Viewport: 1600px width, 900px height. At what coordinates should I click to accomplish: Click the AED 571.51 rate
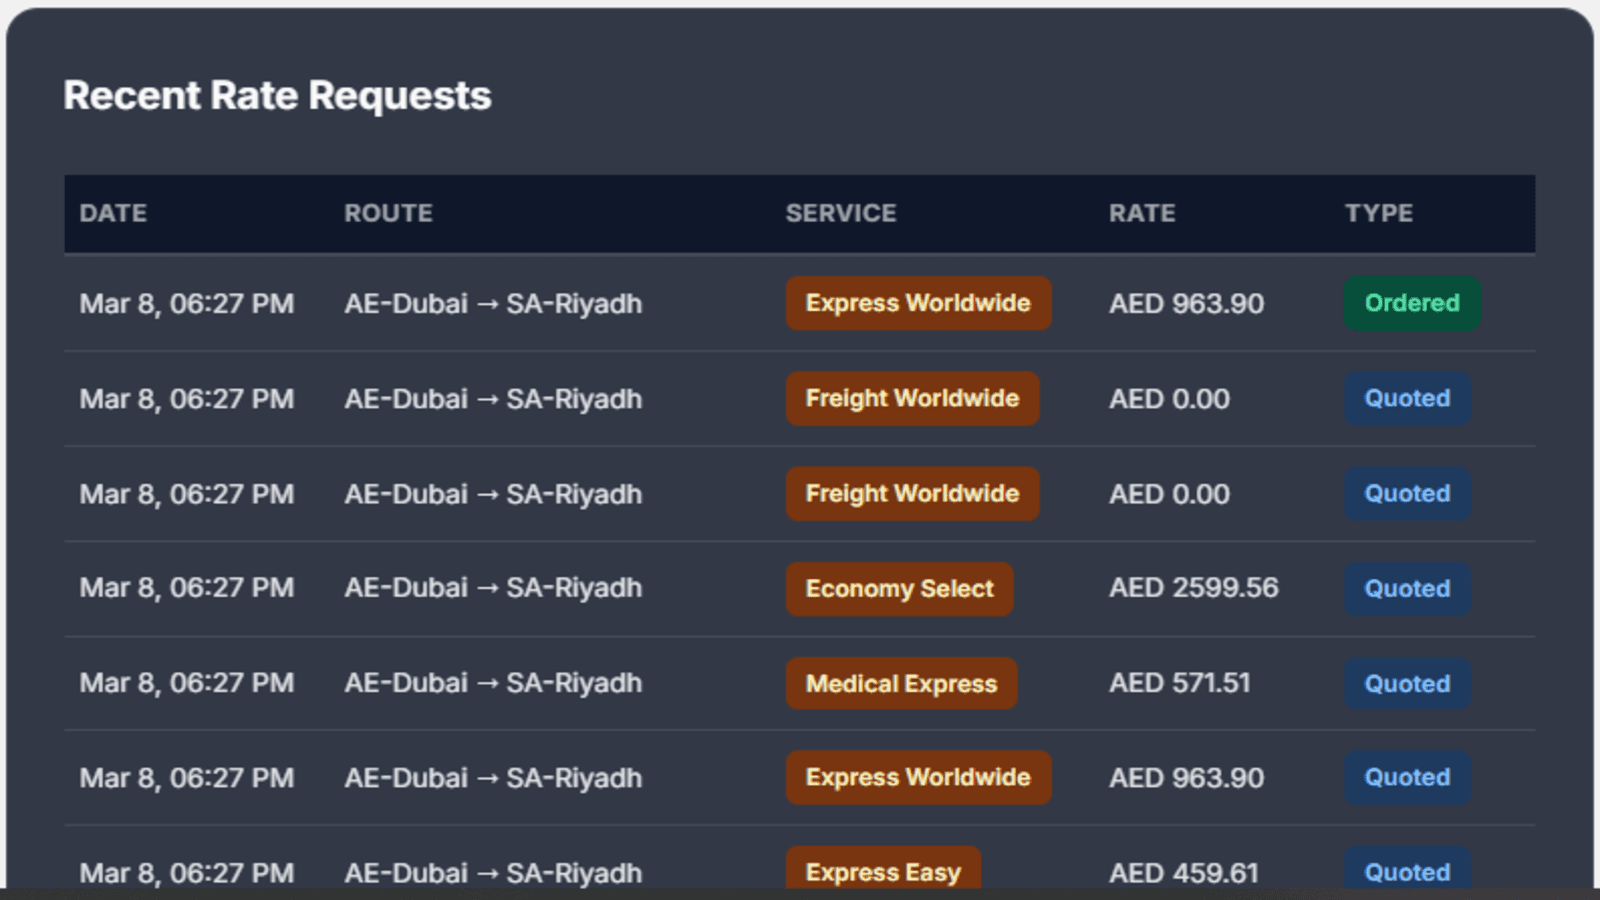[1179, 683]
